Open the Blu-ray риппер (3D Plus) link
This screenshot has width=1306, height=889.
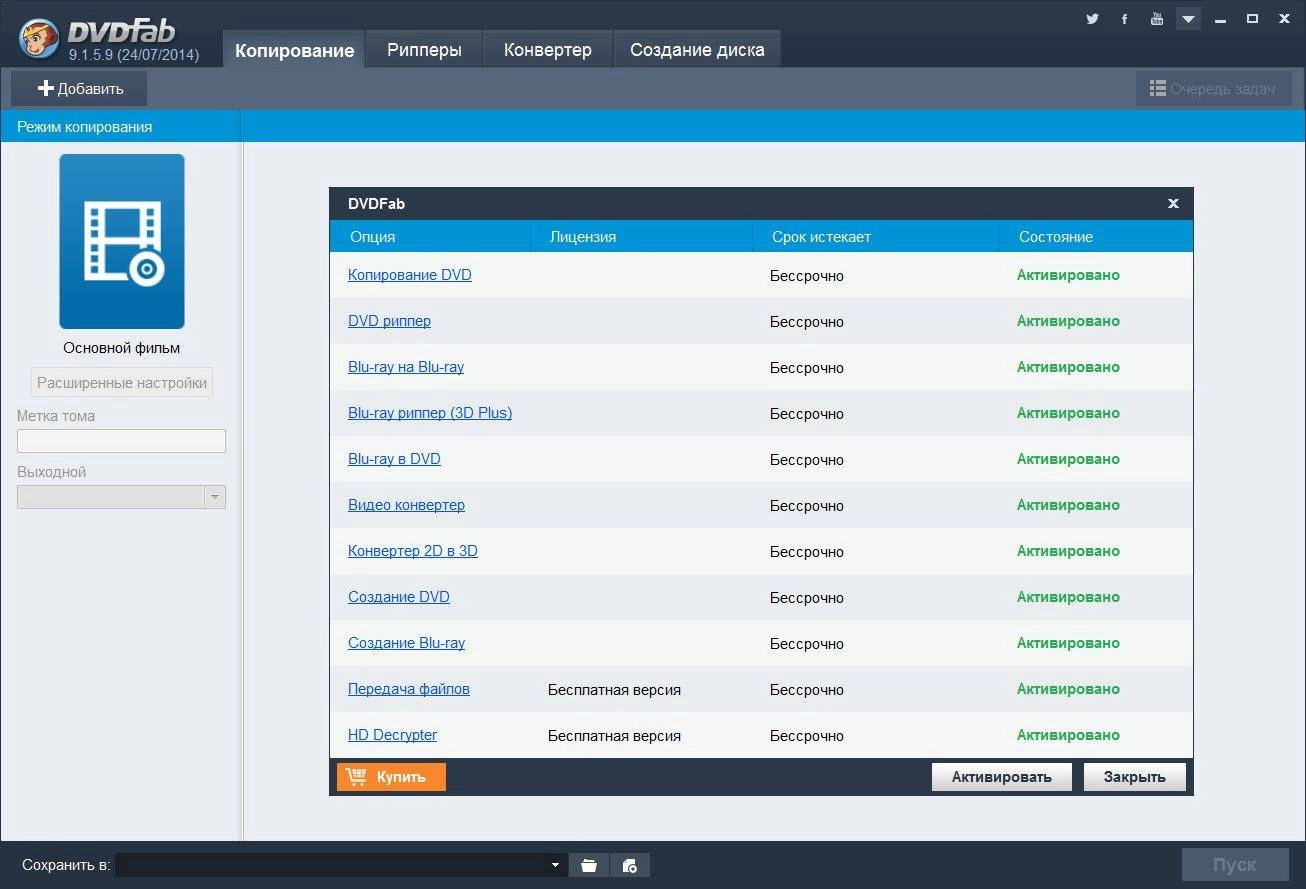click(x=430, y=413)
